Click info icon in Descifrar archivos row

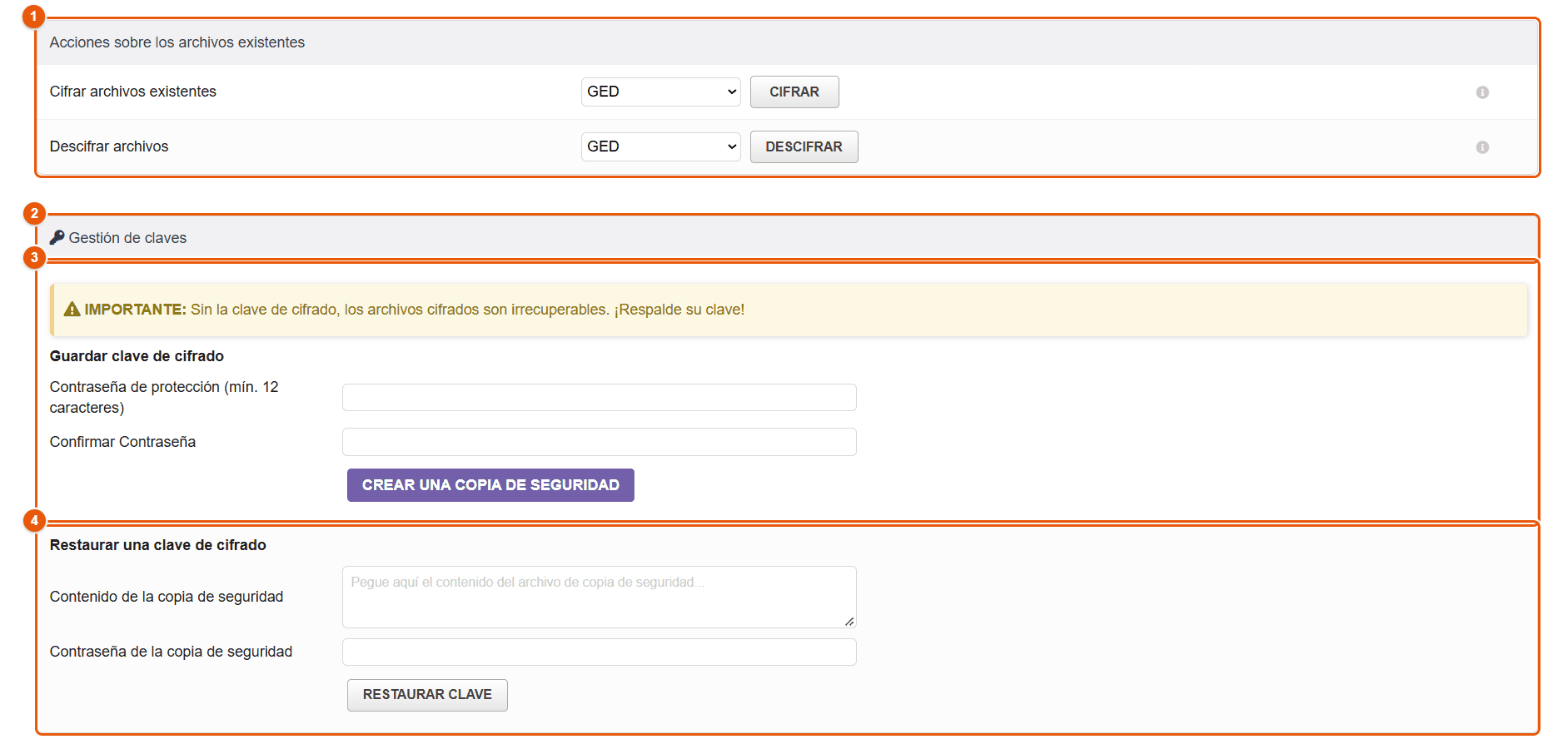pyautogui.click(x=1482, y=147)
